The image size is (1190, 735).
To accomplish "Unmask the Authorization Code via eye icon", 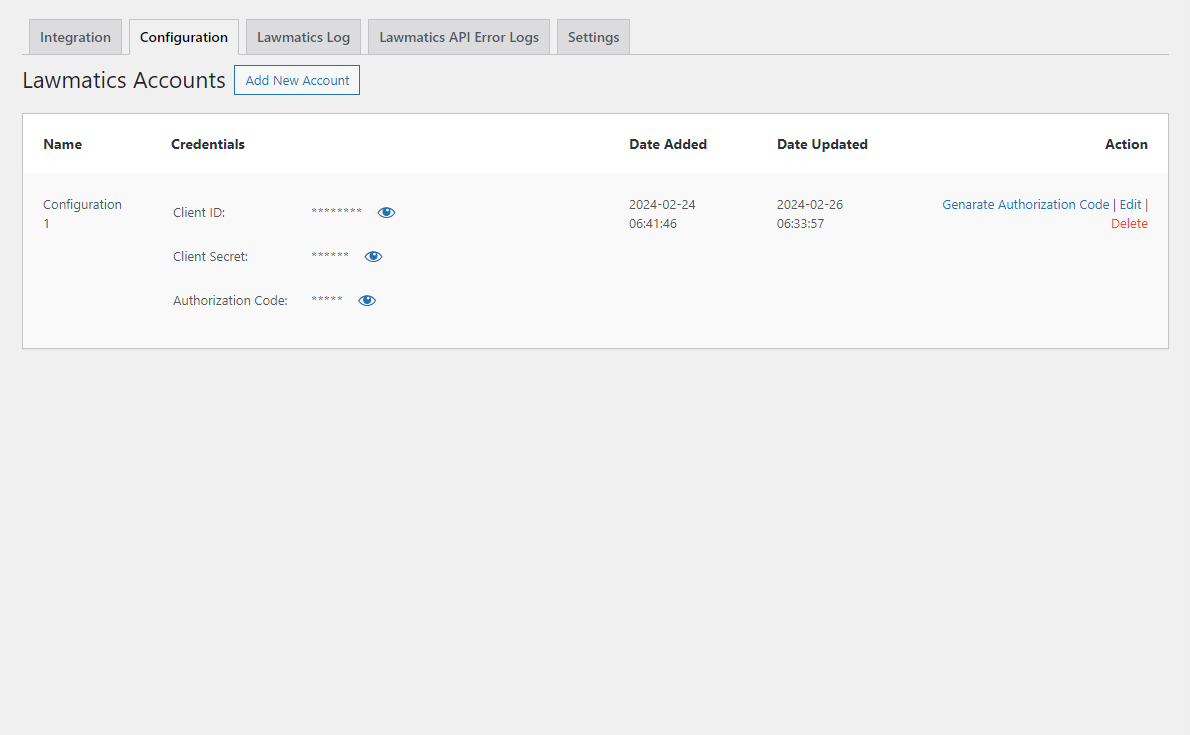I will click(x=367, y=301).
